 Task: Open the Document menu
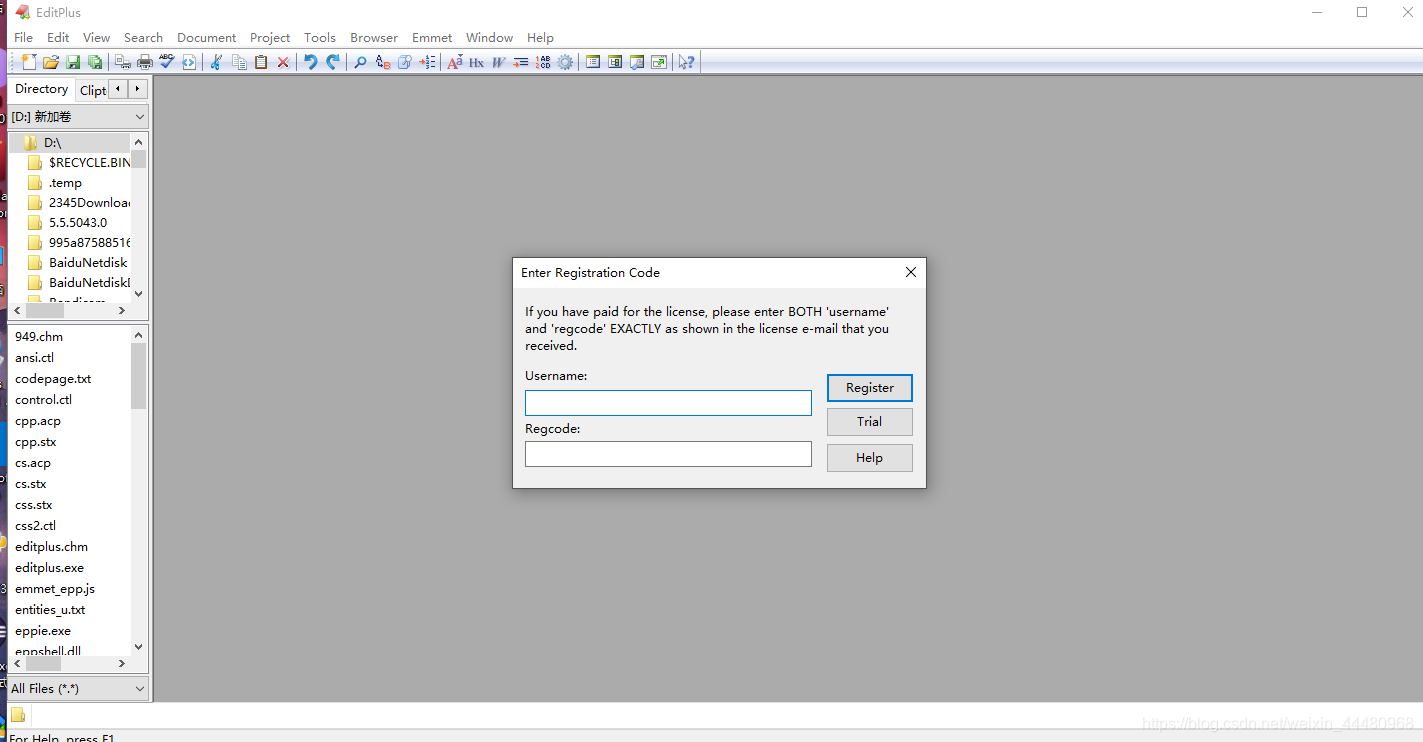point(206,37)
